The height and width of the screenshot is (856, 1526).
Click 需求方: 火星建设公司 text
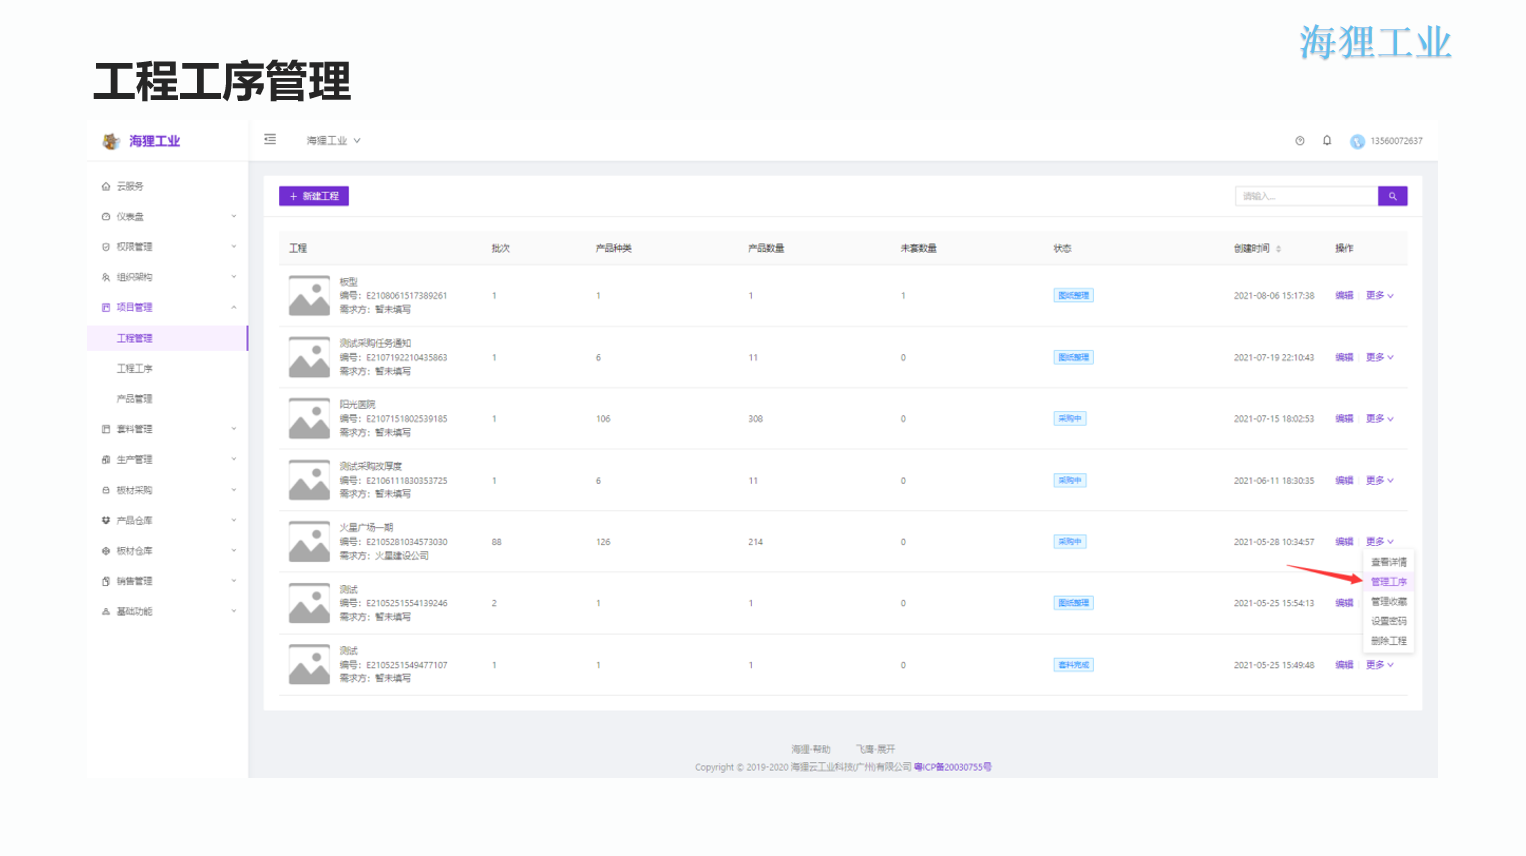(x=384, y=556)
